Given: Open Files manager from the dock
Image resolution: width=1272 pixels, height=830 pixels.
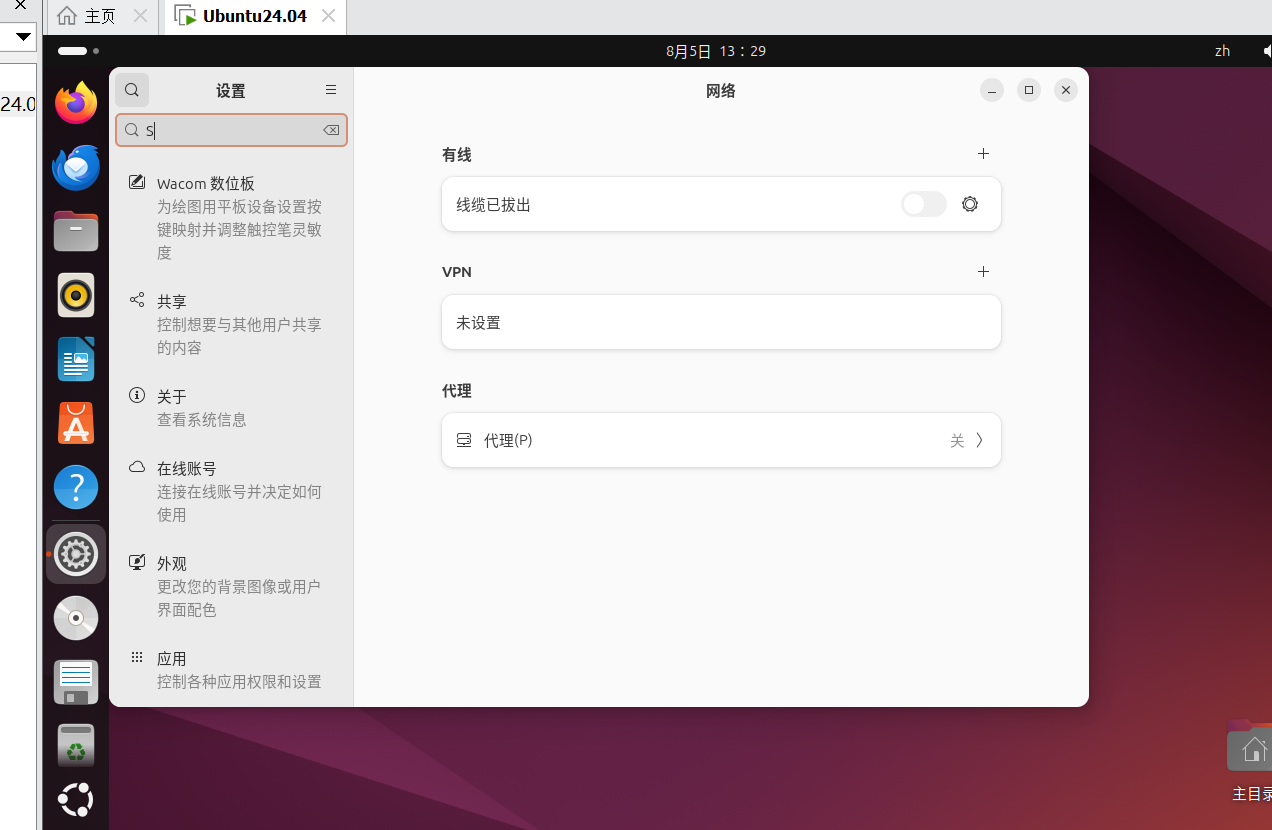Looking at the screenshot, I should [76, 231].
